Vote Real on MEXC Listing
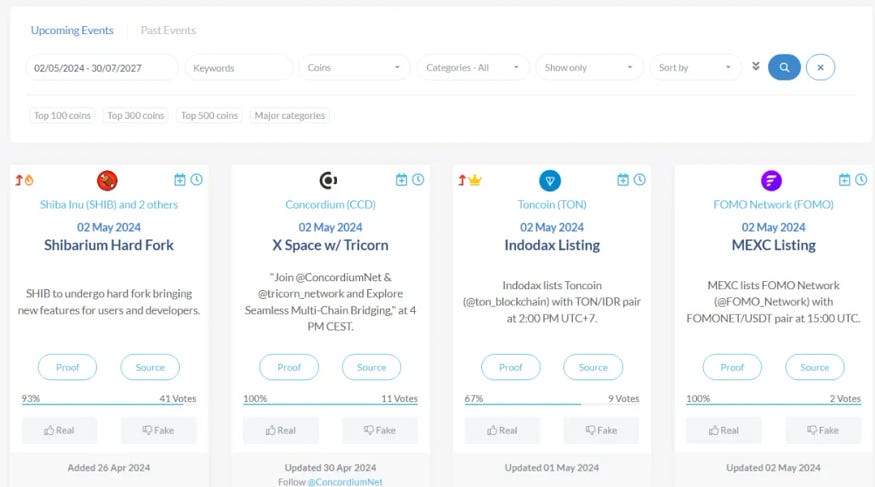Viewport: 875px width, 487px height. [724, 430]
